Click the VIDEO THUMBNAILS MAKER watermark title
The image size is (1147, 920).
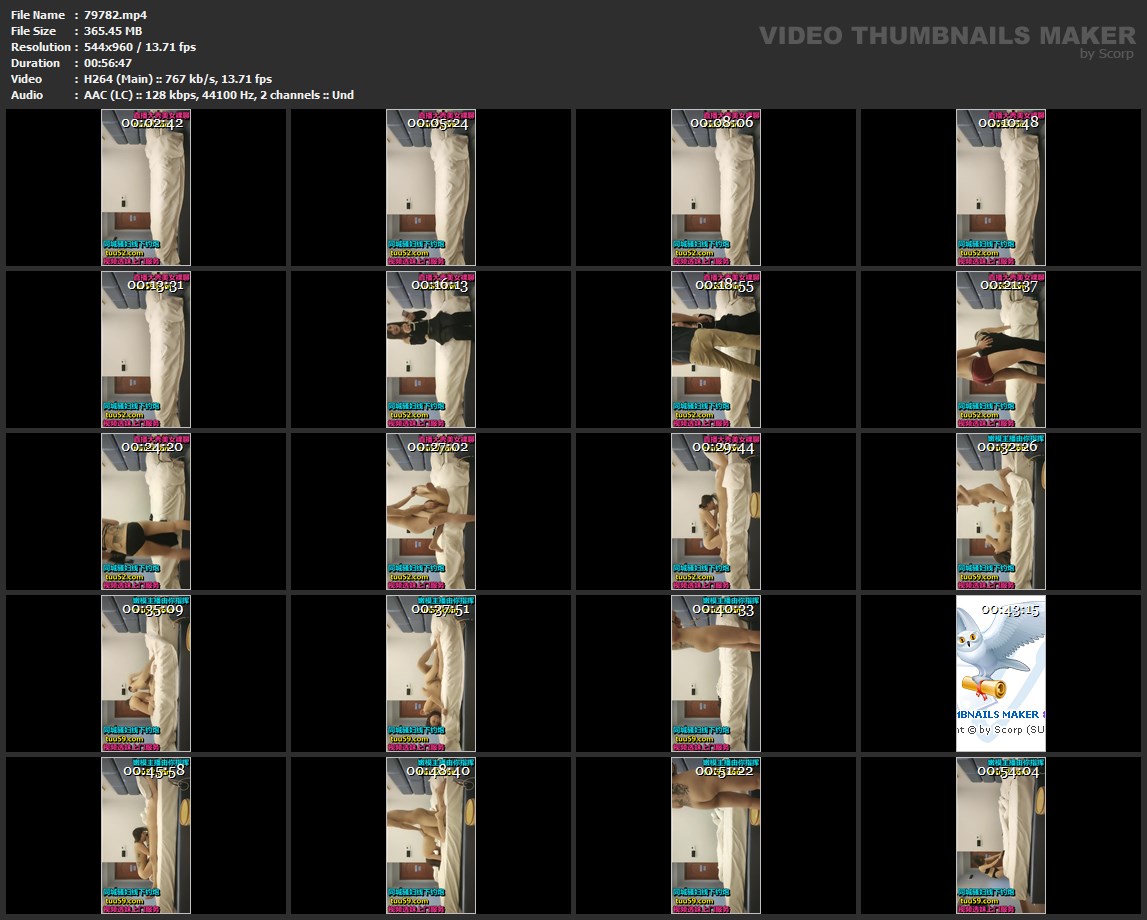click(x=946, y=36)
